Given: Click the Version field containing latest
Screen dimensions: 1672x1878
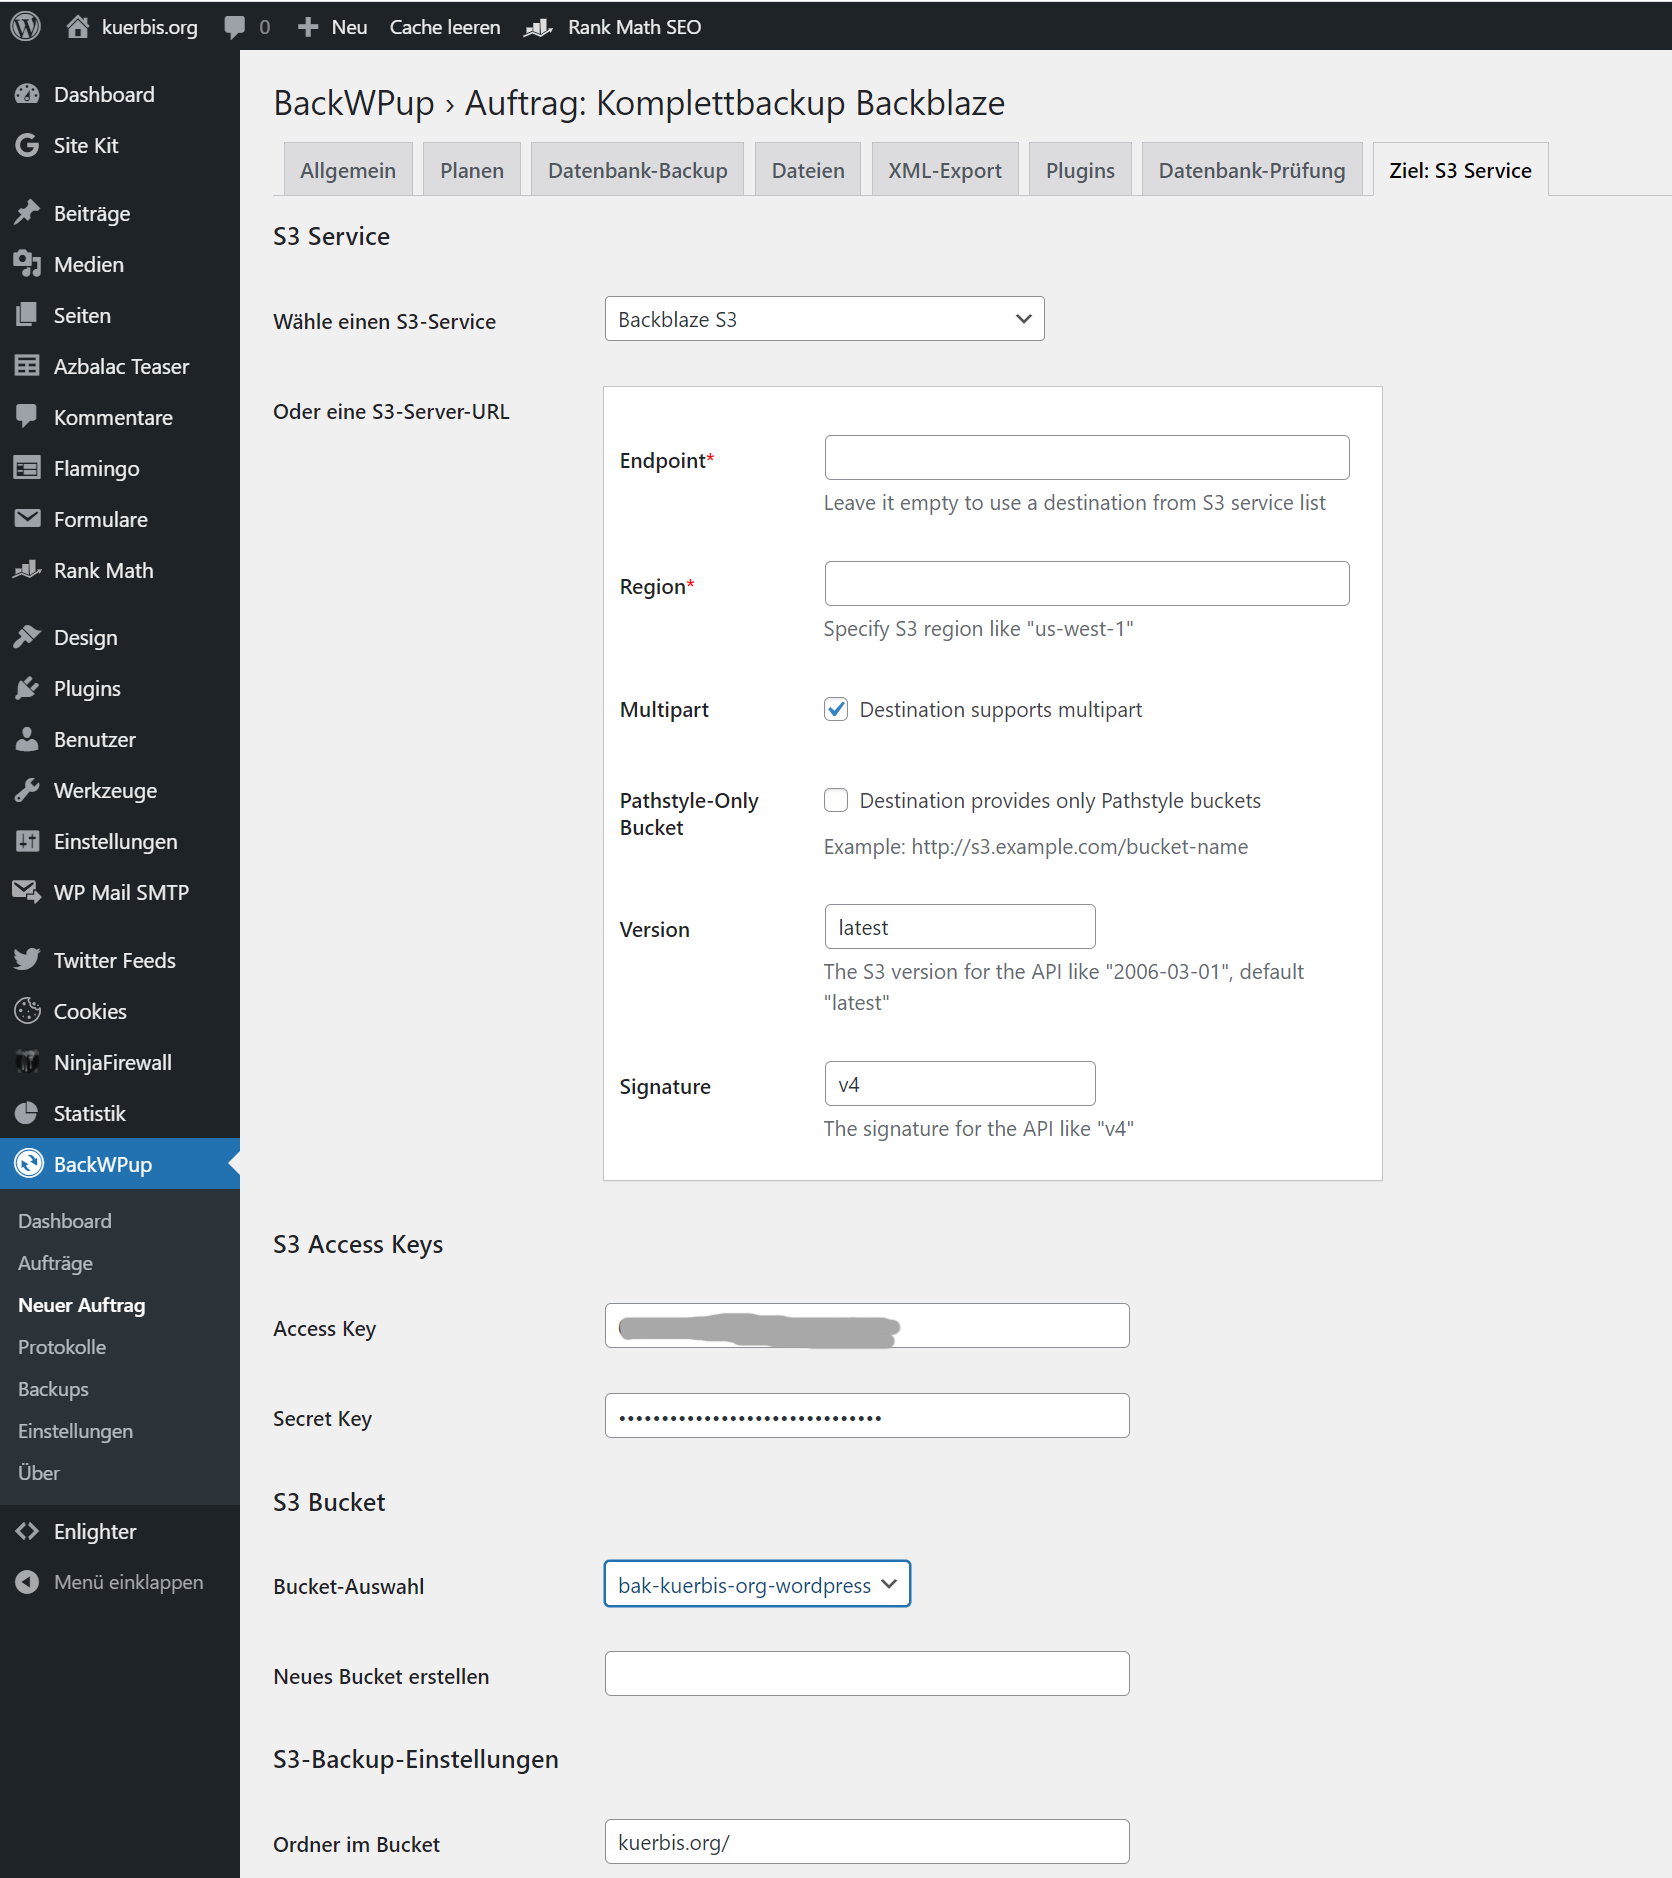Looking at the screenshot, I should click(x=960, y=926).
